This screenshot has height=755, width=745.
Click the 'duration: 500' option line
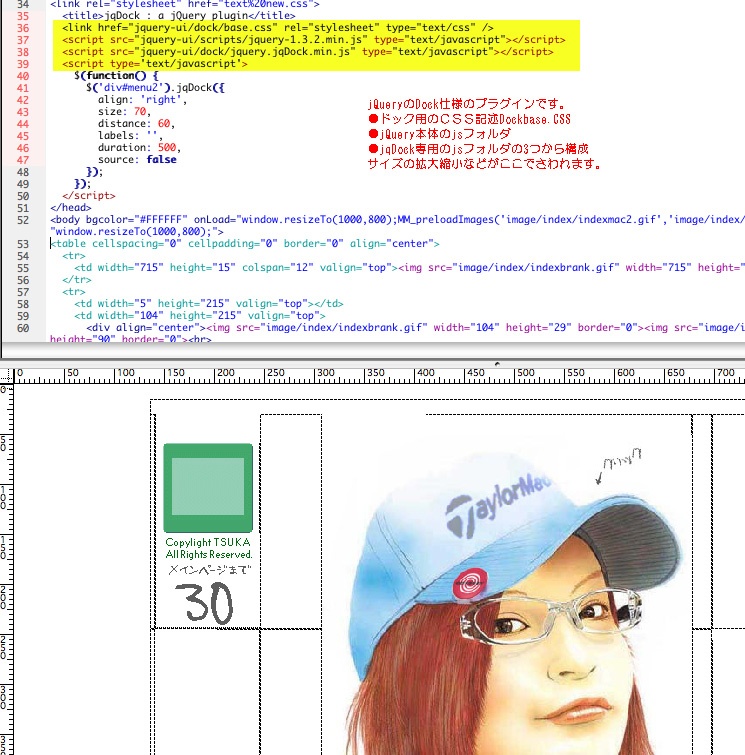(x=139, y=148)
